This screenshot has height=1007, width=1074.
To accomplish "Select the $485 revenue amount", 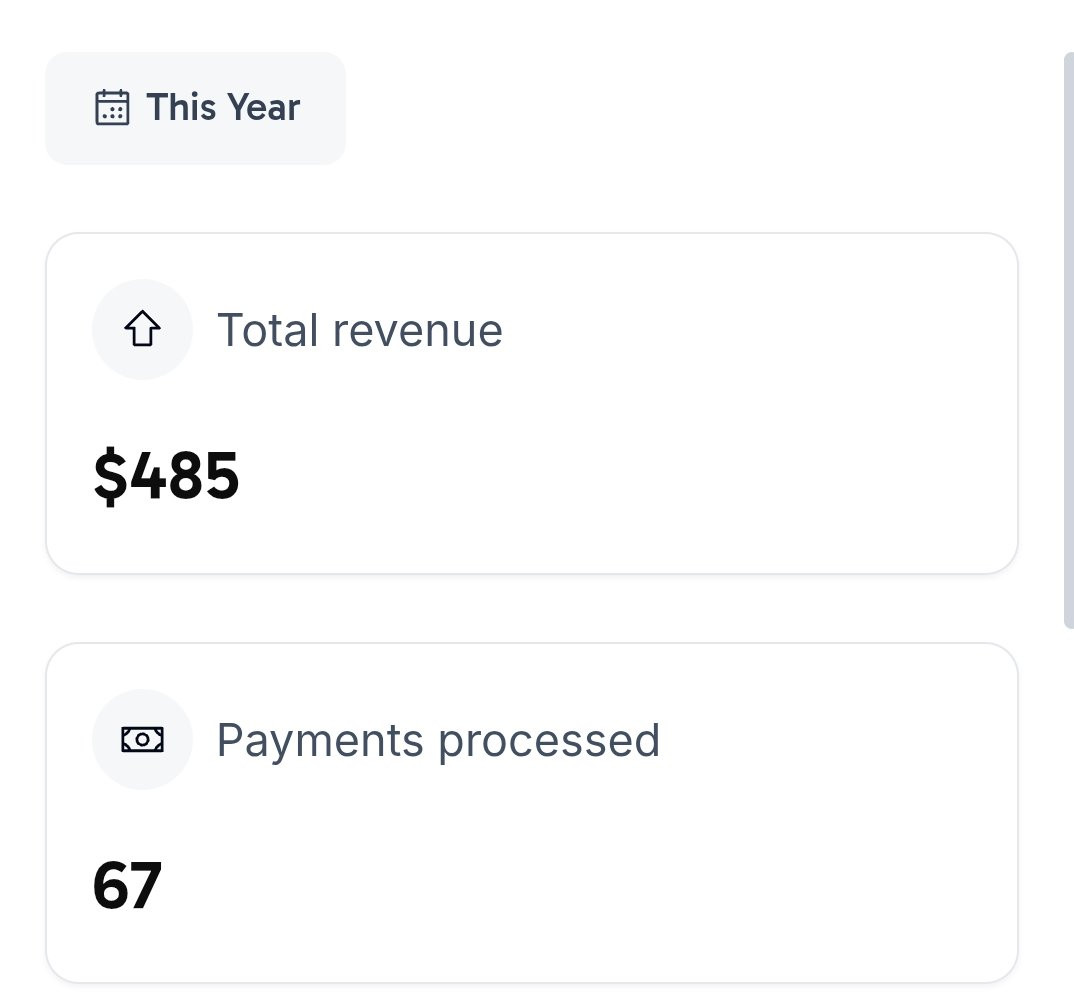I will 167,476.
